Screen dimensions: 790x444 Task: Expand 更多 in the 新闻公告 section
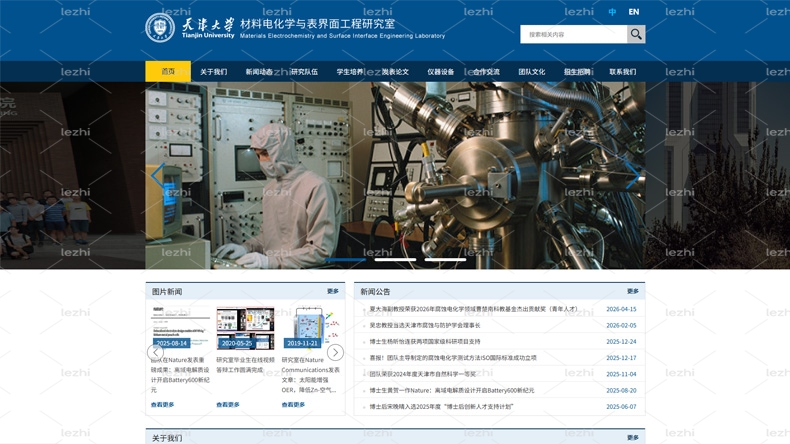(x=633, y=291)
